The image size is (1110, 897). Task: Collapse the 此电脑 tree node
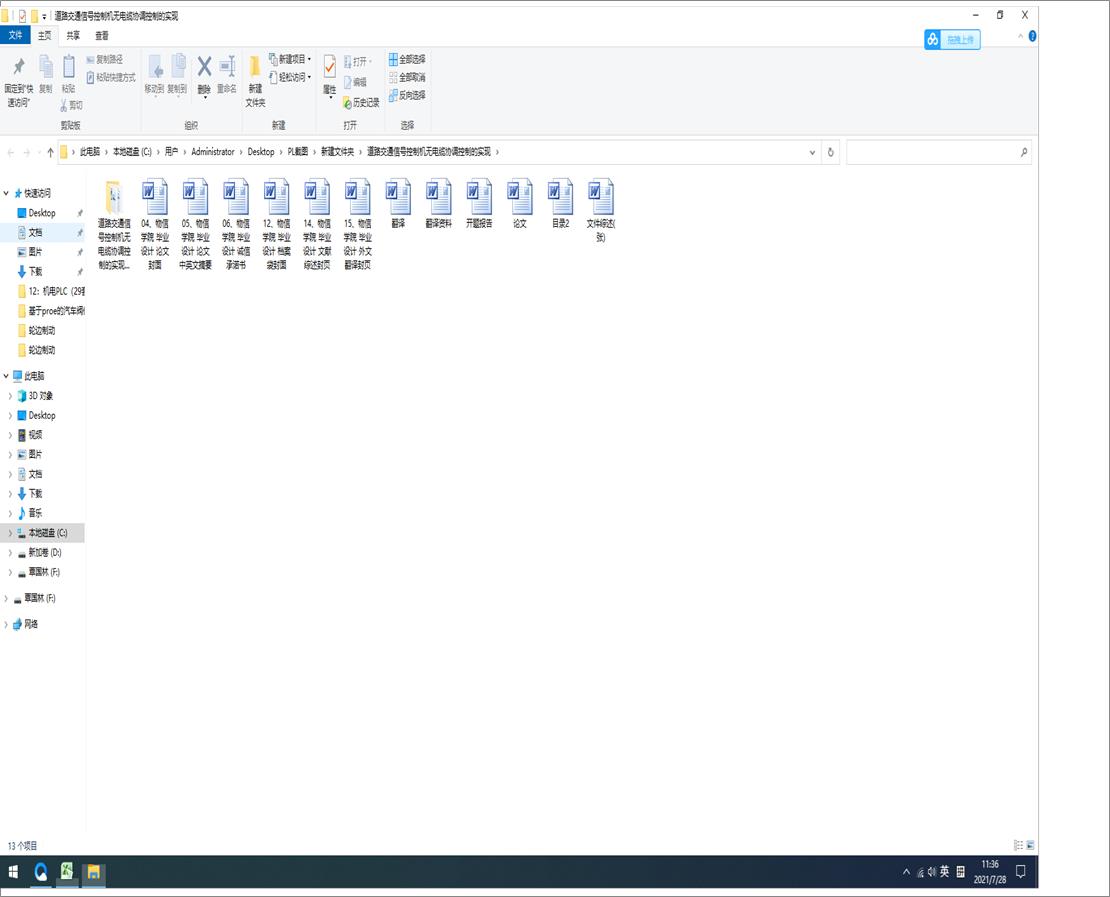6,376
